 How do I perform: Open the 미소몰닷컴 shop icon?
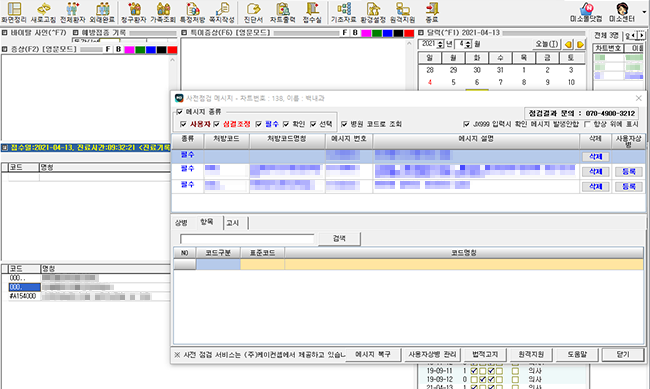point(586,12)
